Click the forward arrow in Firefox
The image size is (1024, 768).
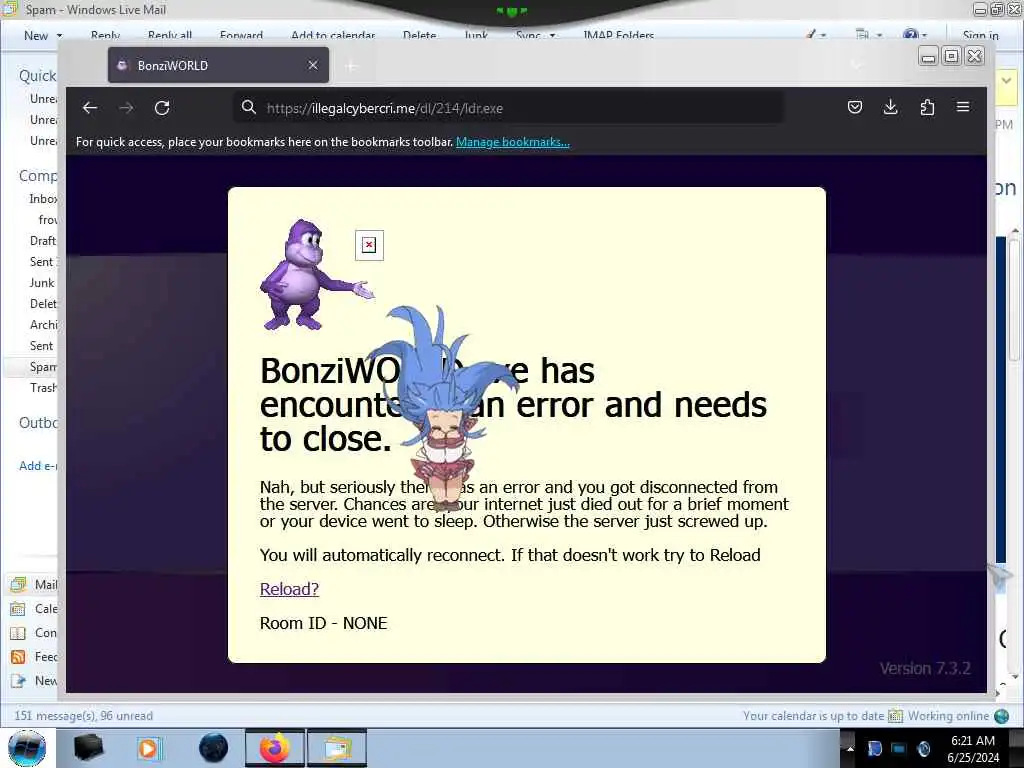126,108
